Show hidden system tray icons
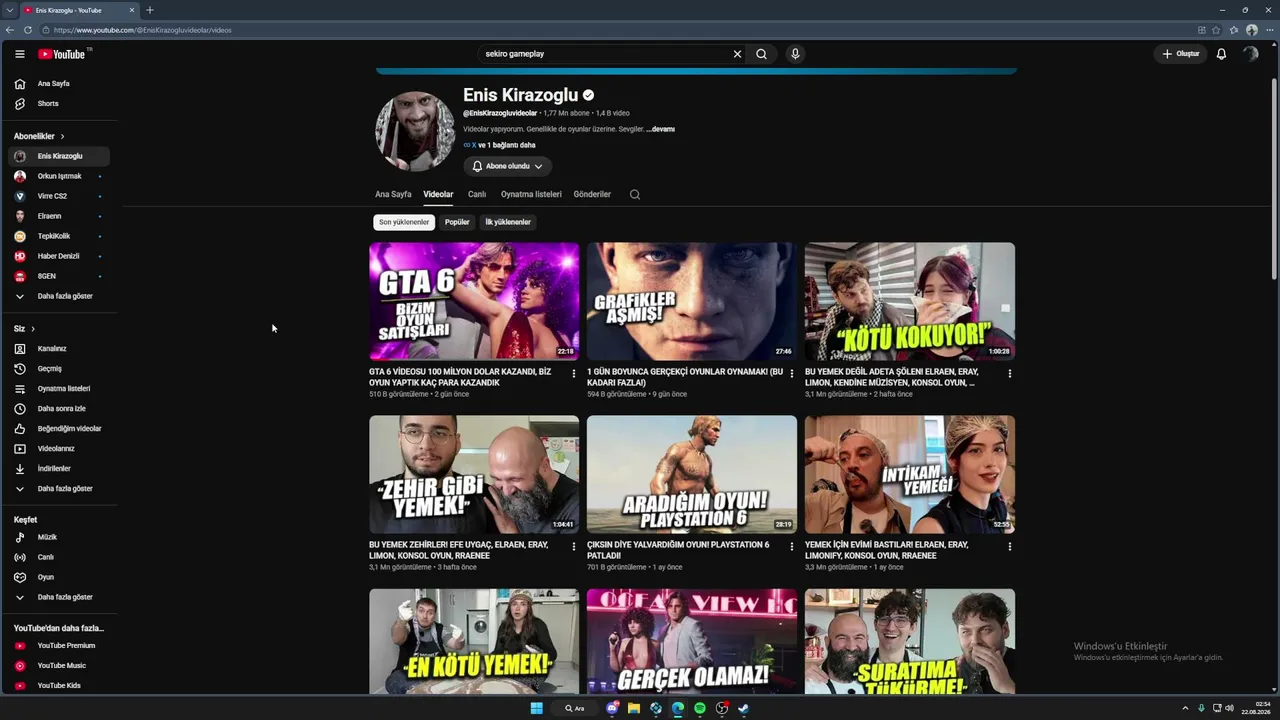 (x=1185, y=708)
